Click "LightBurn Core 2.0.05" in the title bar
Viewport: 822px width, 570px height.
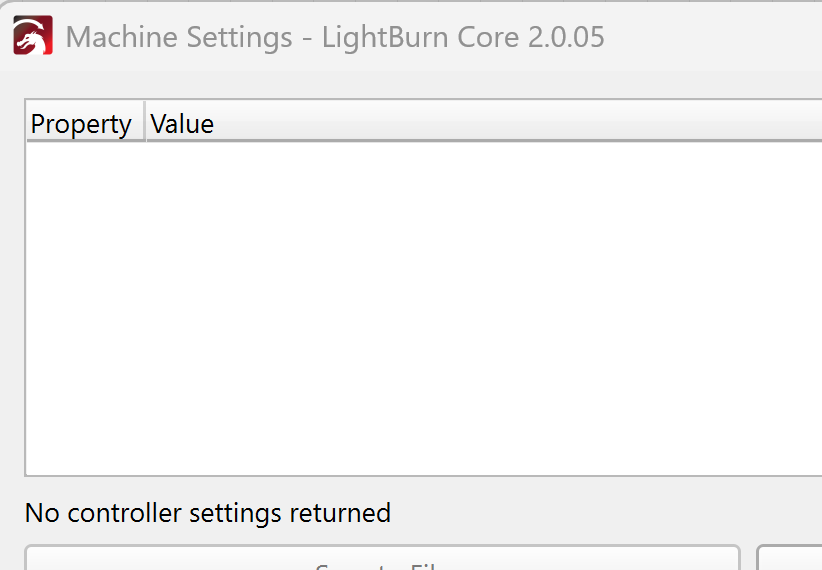point(463,38)
